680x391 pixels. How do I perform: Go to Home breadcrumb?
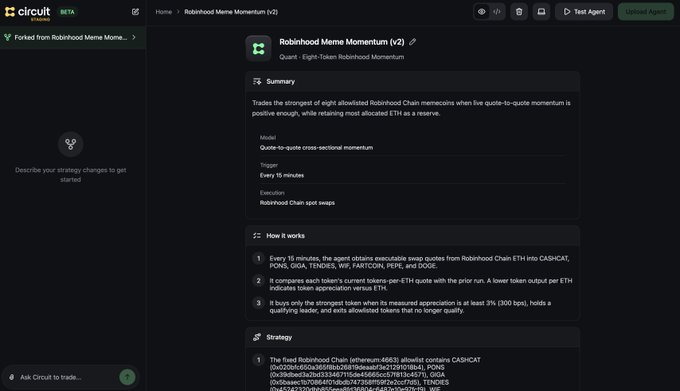pos(163,12)
